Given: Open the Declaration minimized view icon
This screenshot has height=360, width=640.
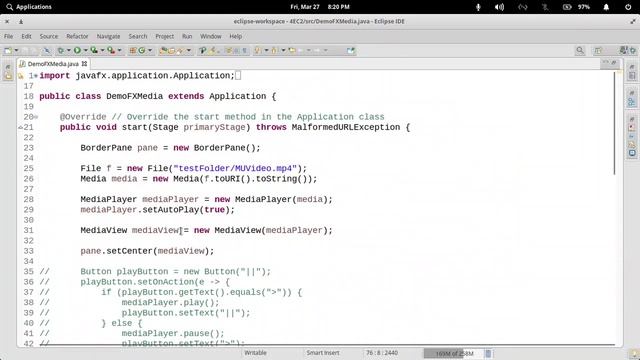Looking at the screenshot, I should point(632,144).
